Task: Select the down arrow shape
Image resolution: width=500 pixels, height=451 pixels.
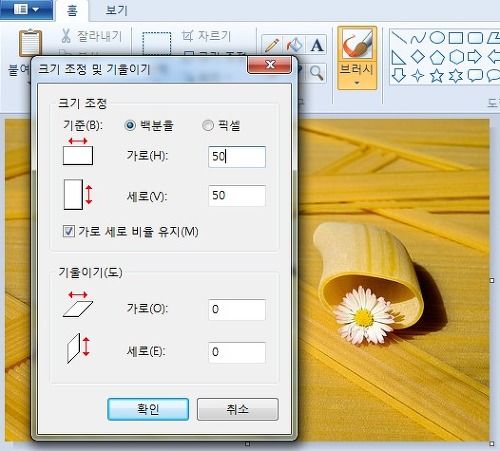Action: 398,76
